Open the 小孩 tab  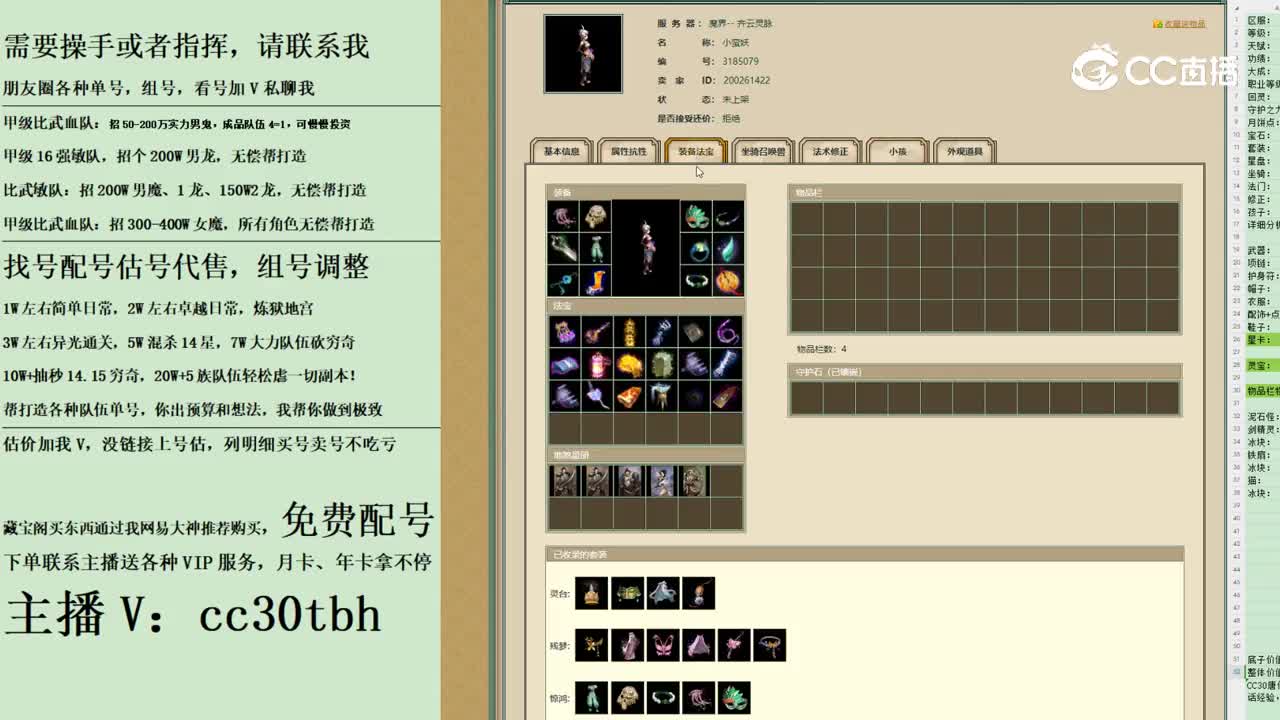pyautogui.click(x=897, y=152)
